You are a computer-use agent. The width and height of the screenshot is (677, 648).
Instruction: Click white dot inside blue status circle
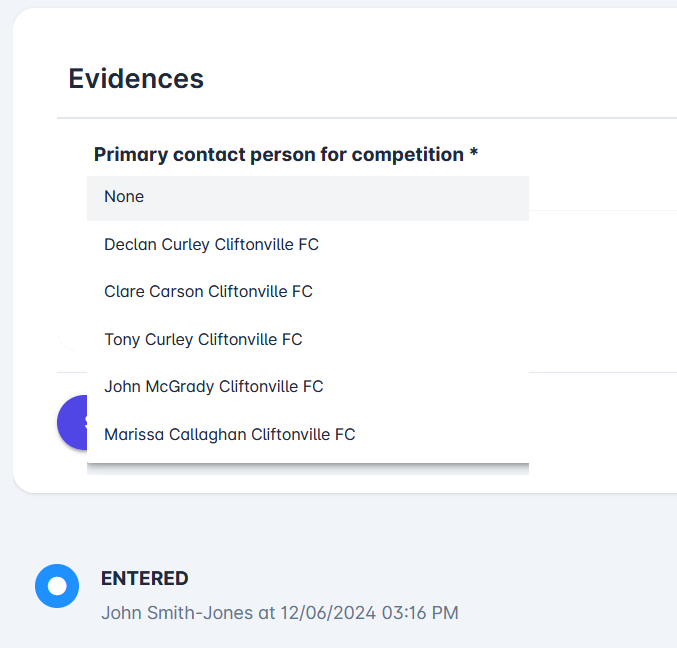coord(57,586)
